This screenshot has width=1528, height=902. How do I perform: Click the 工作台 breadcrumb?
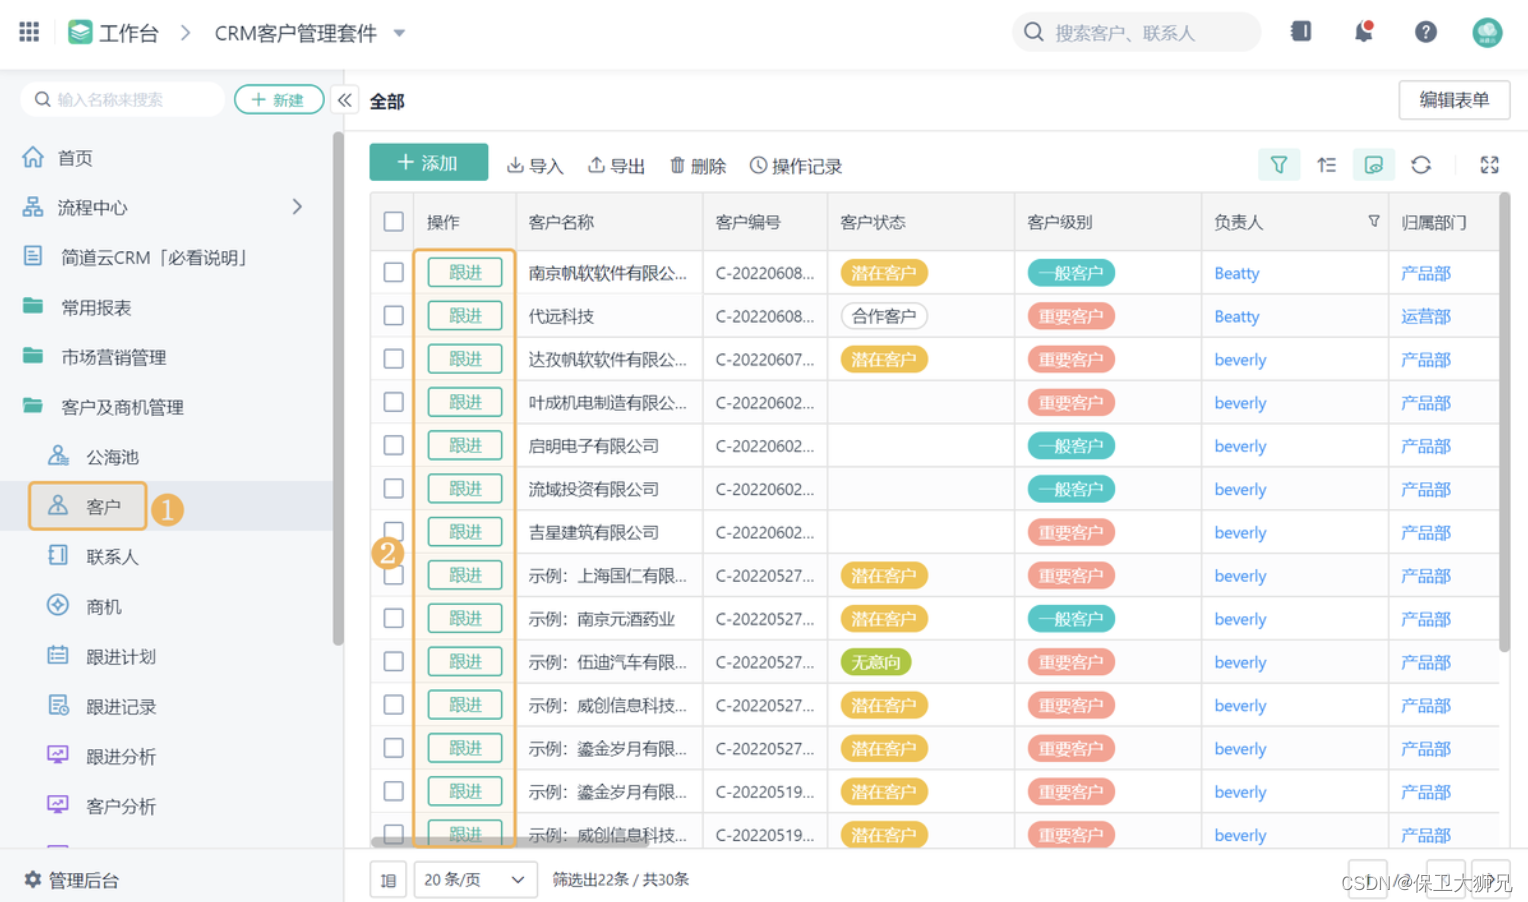(129, 33)
